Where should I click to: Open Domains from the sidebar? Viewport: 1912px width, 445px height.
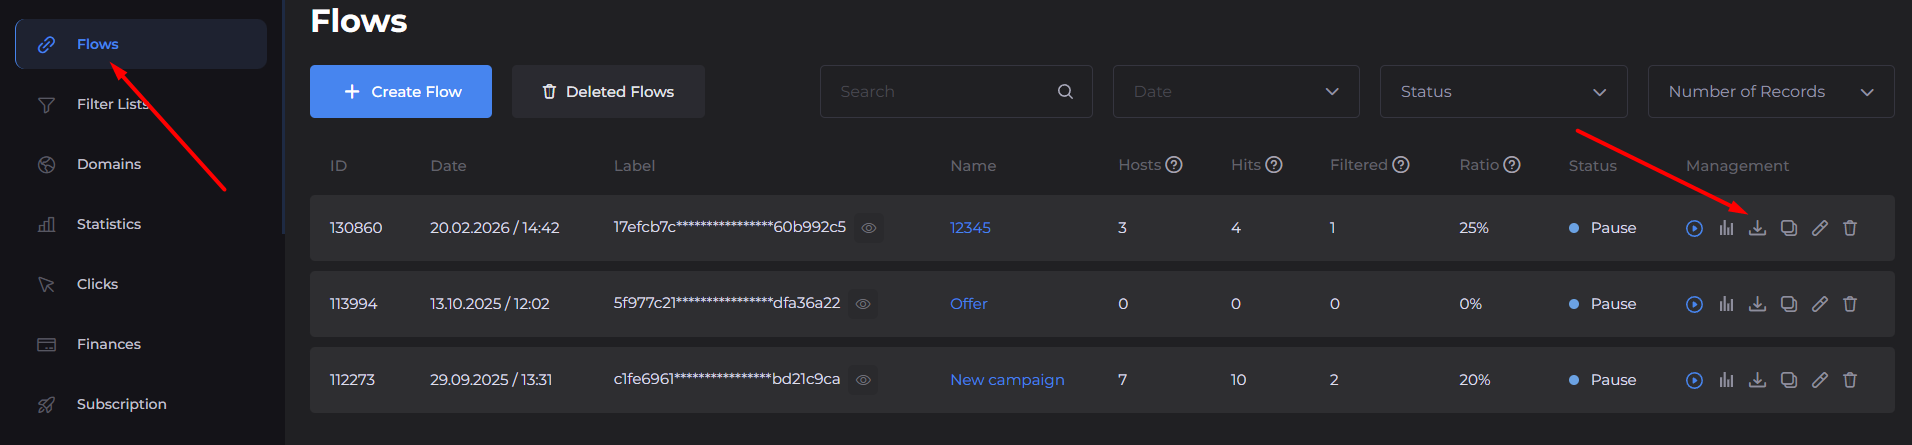108,164
